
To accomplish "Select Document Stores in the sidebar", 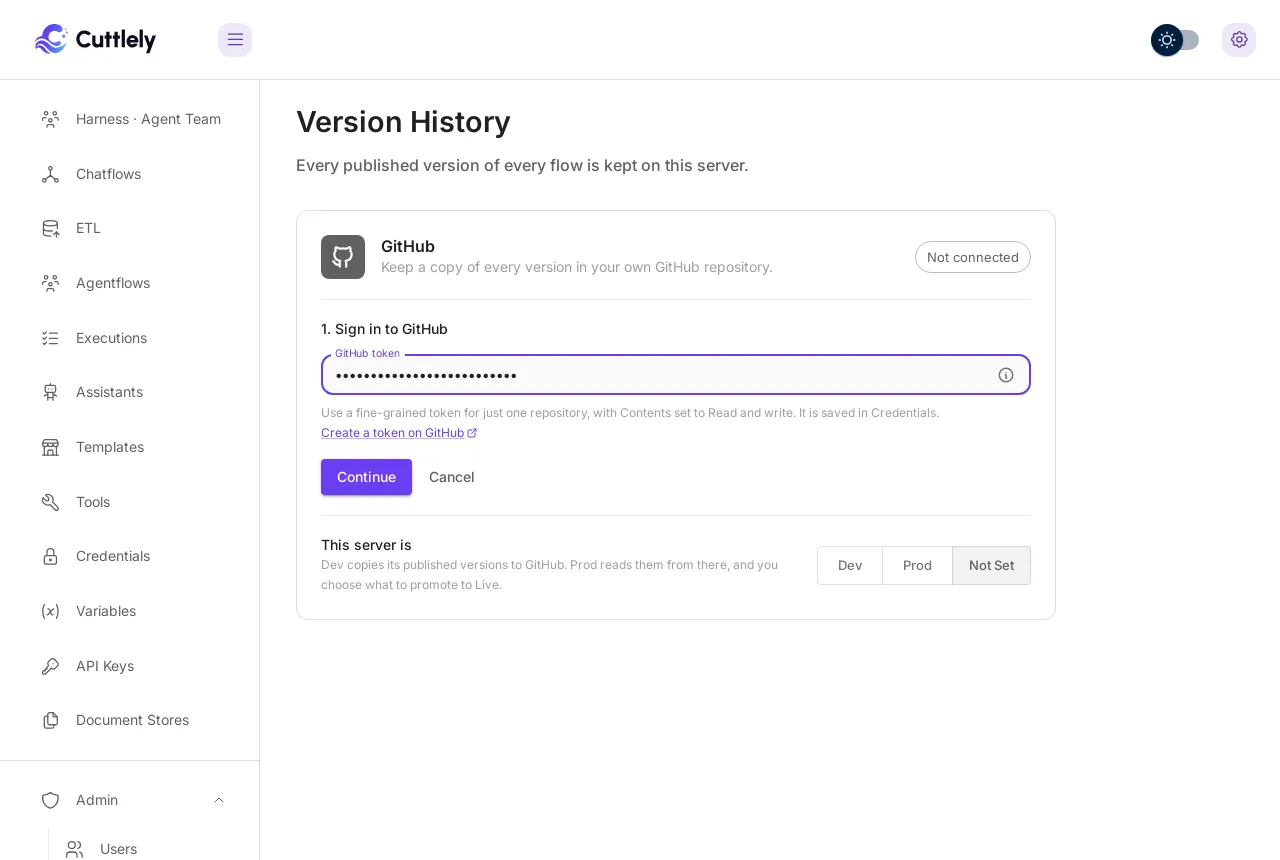I will click(x=130, y=720).
